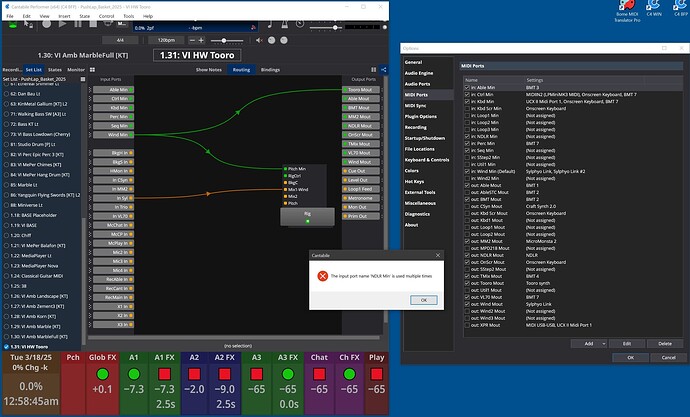This screenshot has width=690, height=417.
Task: Click the red Chat status square
Action: coord(319,374)
